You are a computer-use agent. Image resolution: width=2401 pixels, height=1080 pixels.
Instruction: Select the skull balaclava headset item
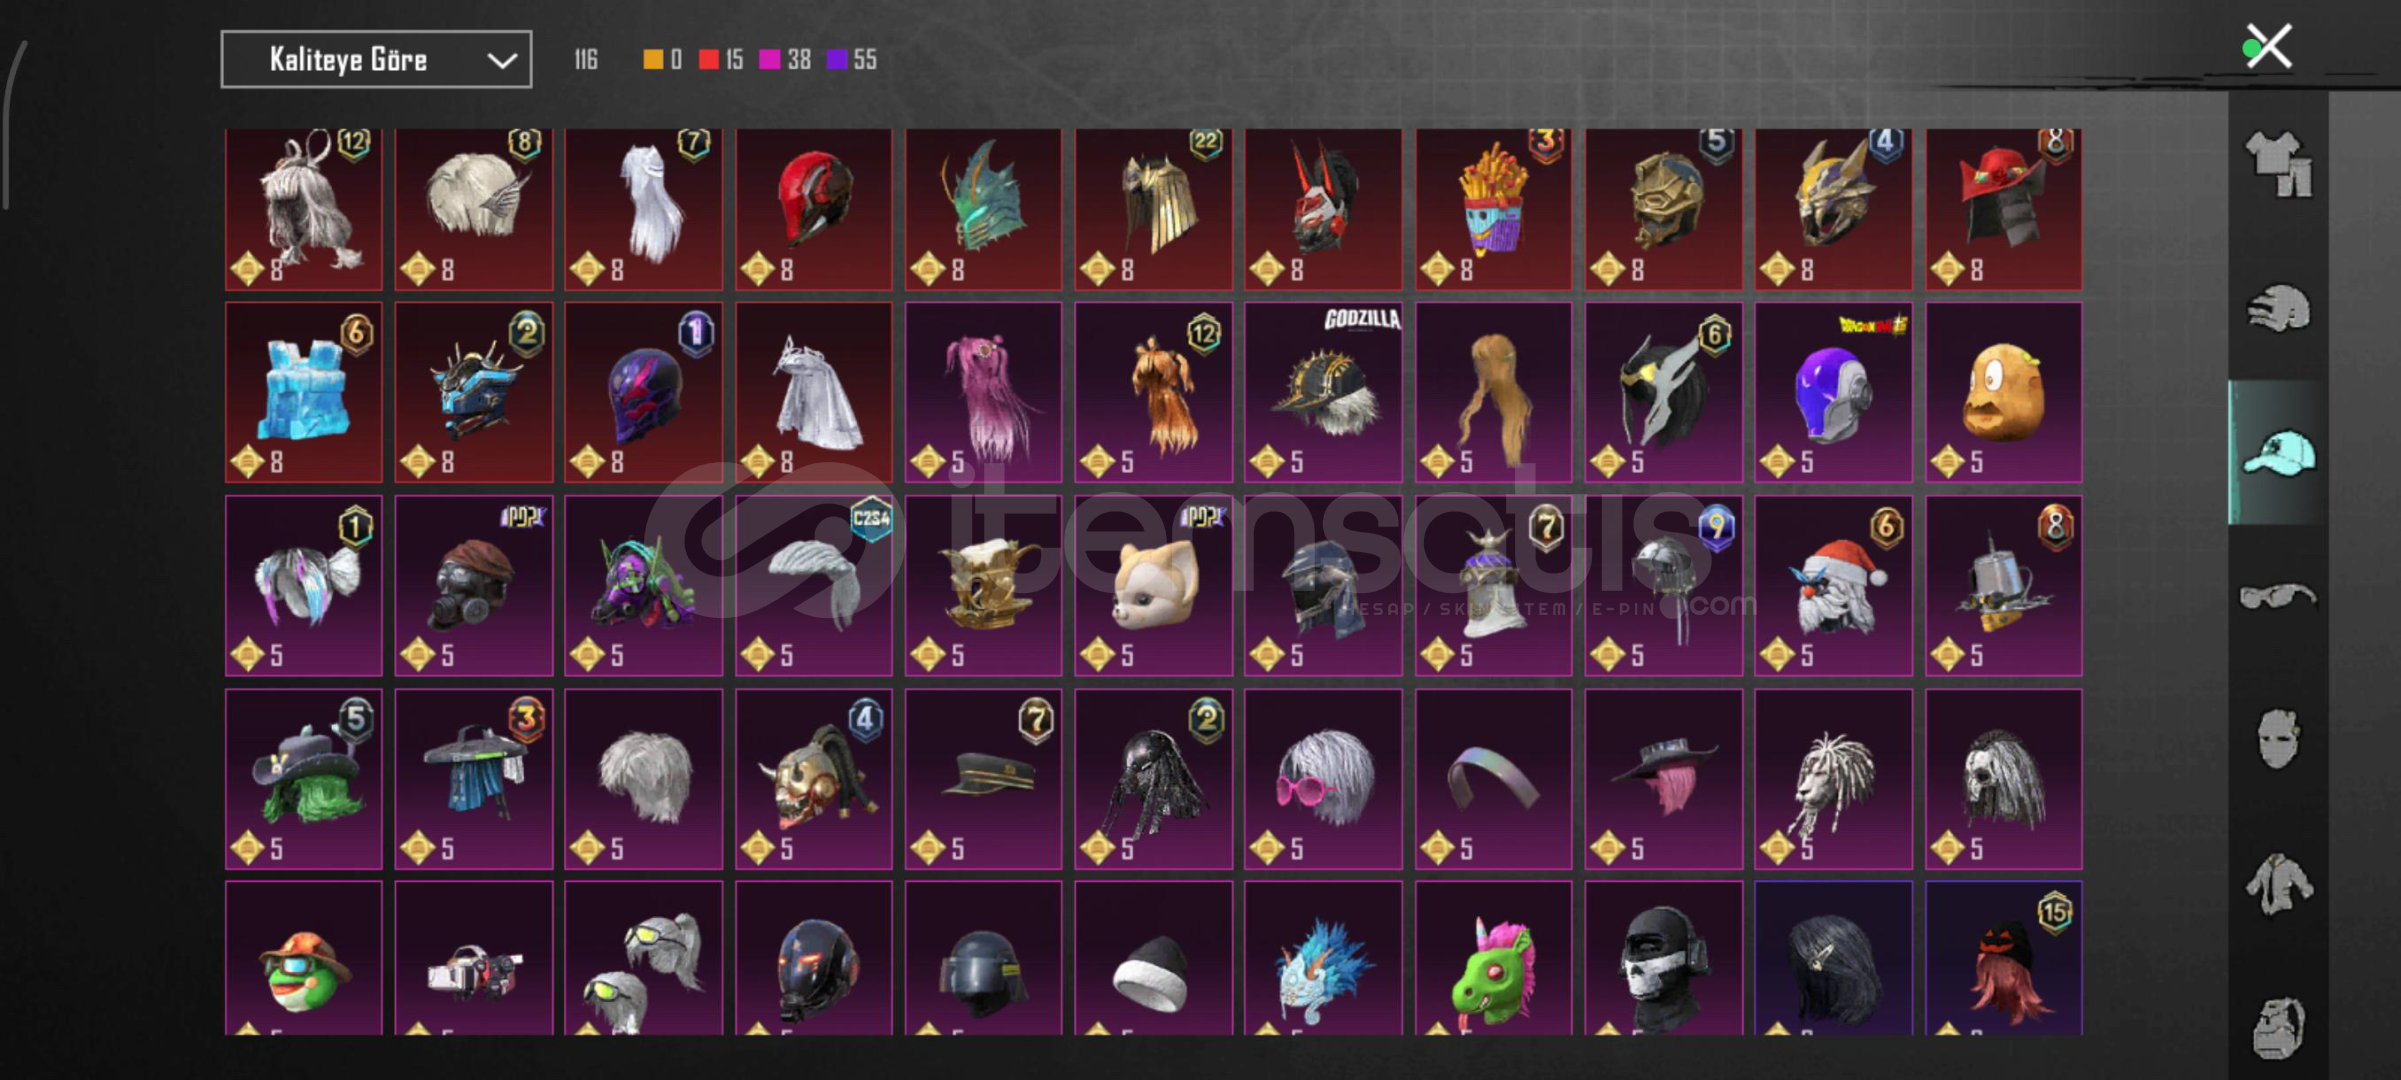pyautogui.click(x=1663, y=958)
